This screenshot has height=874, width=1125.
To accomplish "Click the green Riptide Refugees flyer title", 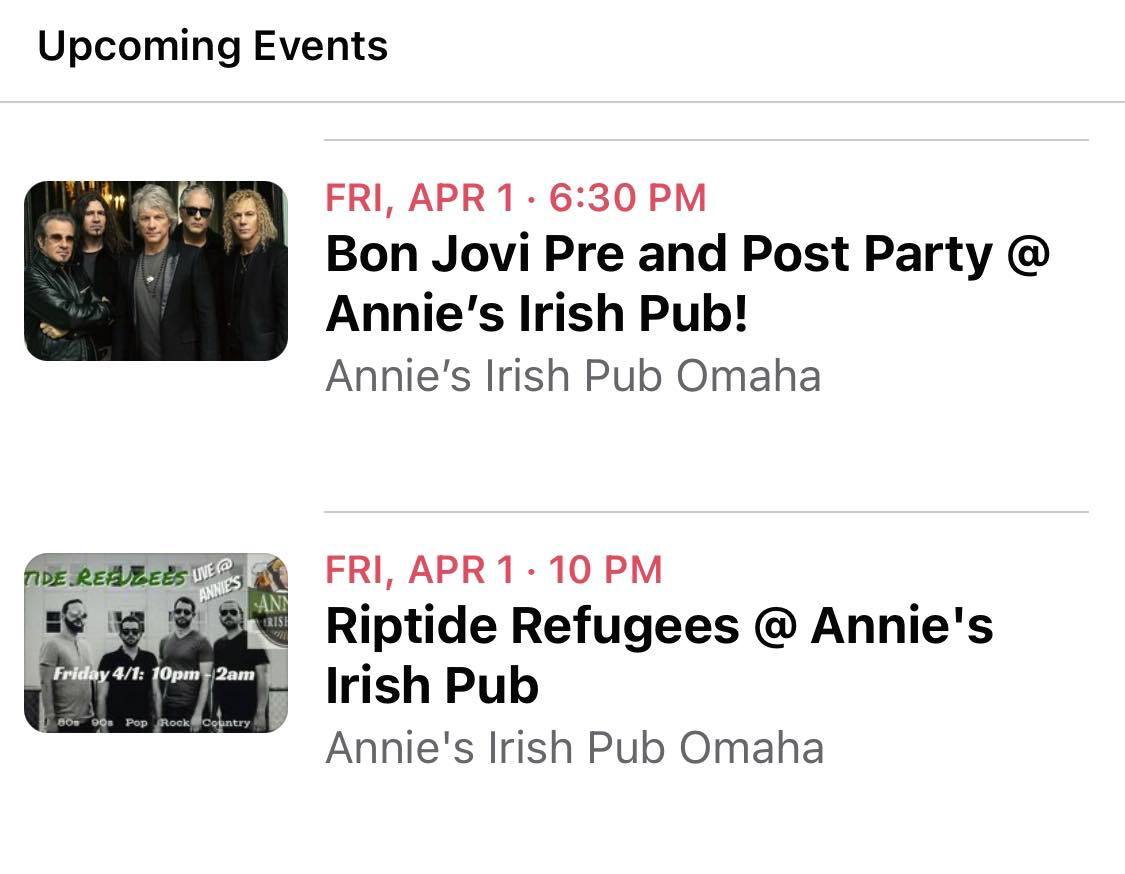I will [x=105, y=578].
